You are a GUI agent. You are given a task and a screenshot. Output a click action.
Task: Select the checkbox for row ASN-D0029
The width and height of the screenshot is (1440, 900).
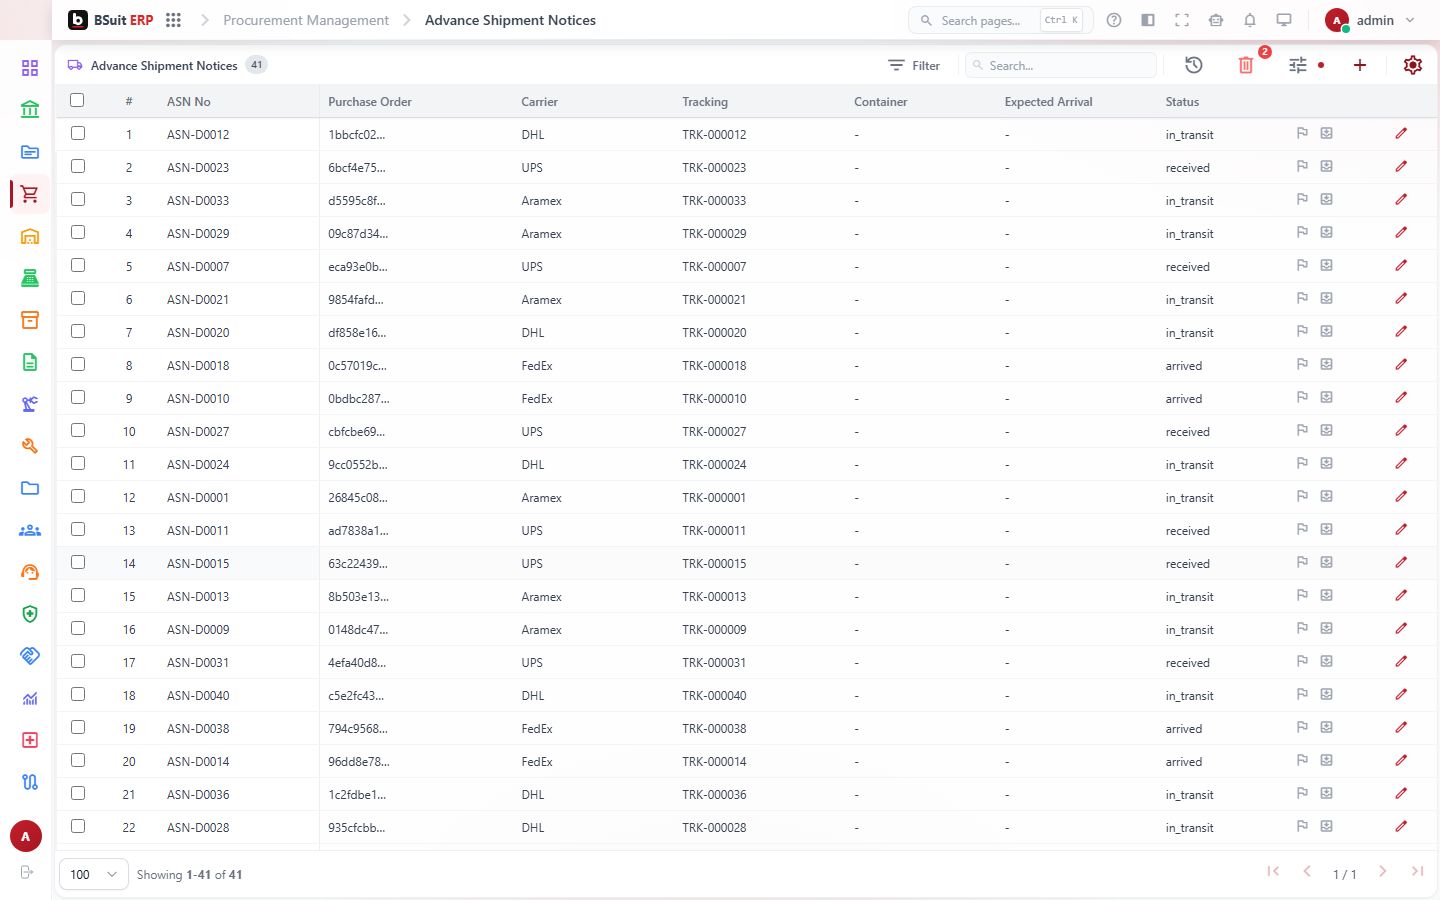[78, 232]
